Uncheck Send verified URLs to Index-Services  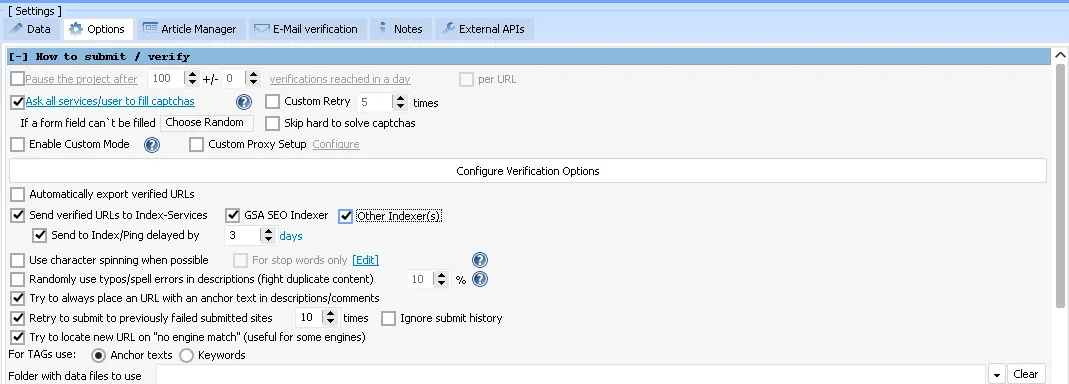18,216
